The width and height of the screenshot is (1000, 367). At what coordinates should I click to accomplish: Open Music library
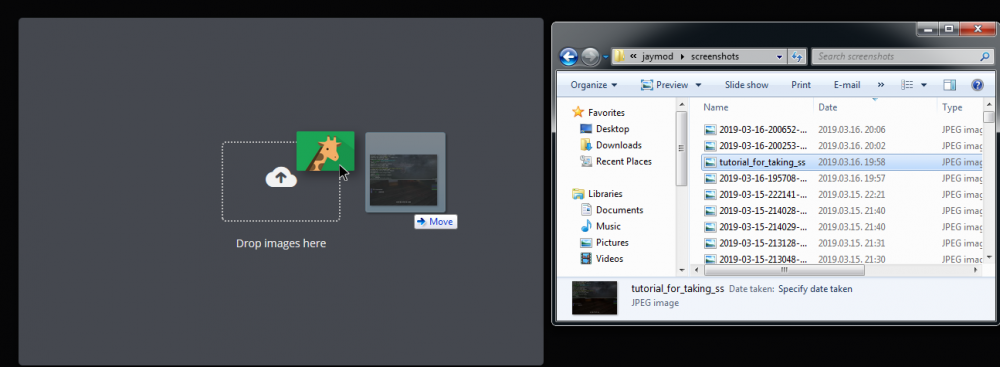[x=608, y=226]
